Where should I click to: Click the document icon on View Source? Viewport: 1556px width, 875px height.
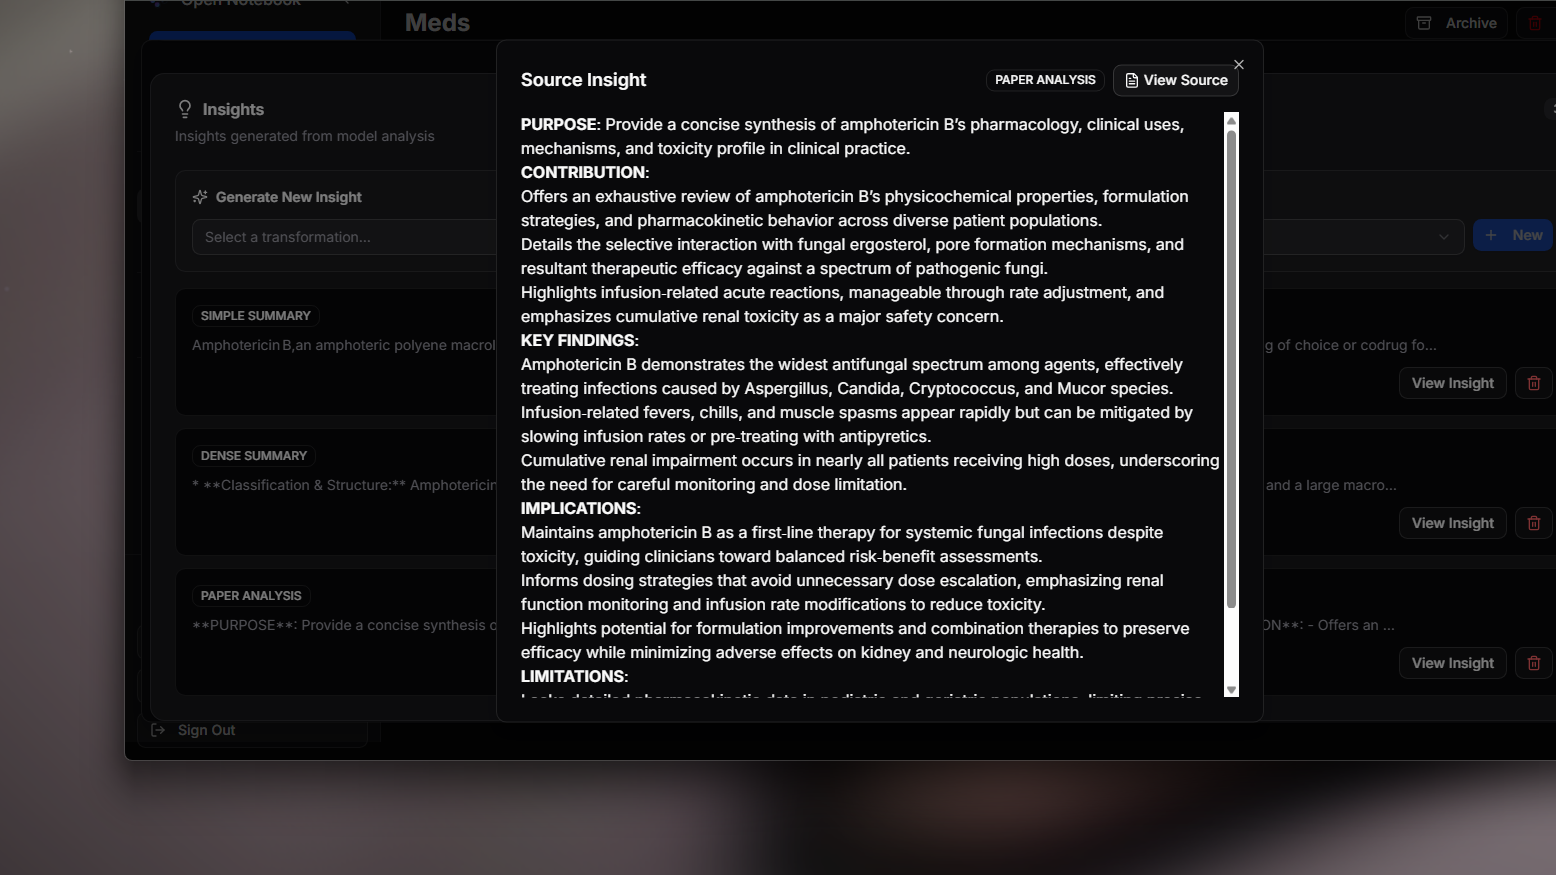(x=1132, y=80)
